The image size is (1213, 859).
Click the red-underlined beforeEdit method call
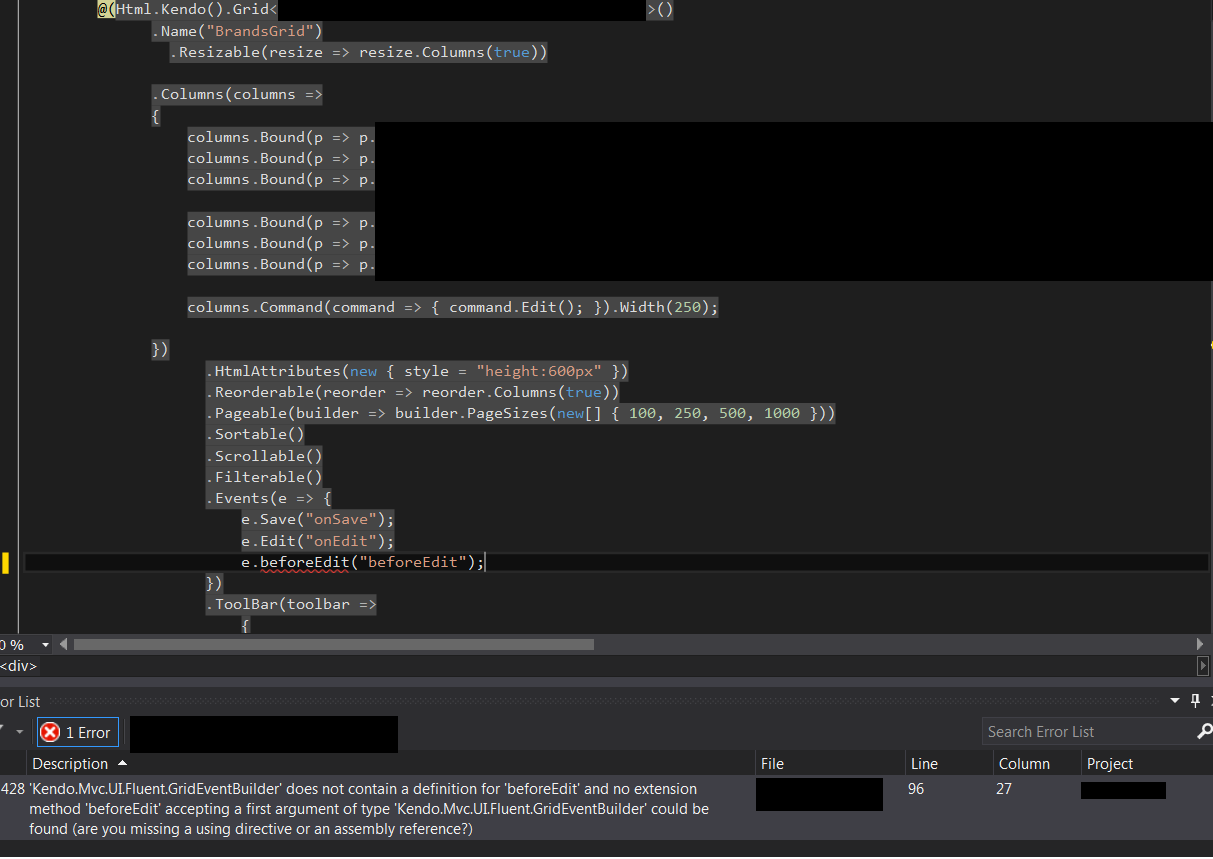[304, 562]
